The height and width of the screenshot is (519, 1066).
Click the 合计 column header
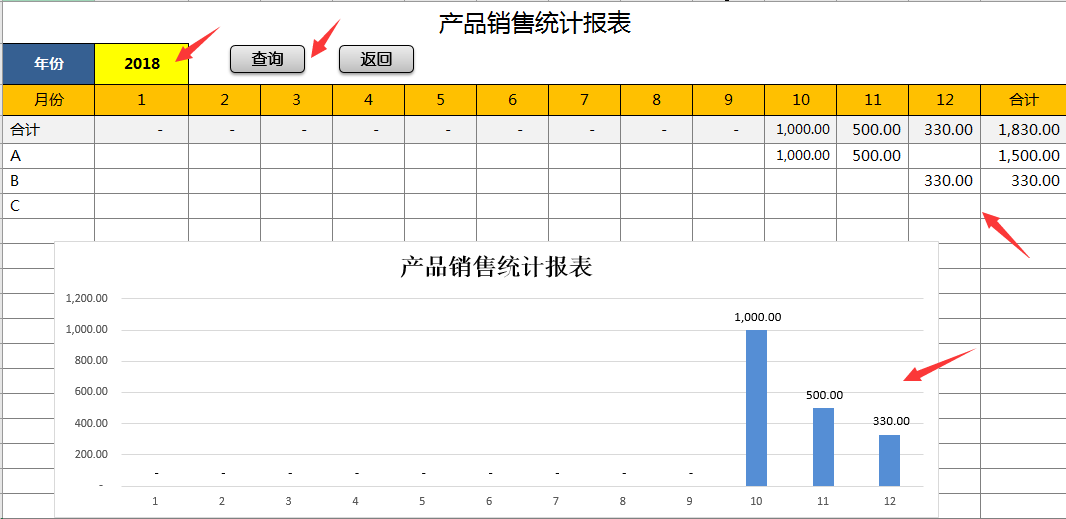coord(1023,100)
